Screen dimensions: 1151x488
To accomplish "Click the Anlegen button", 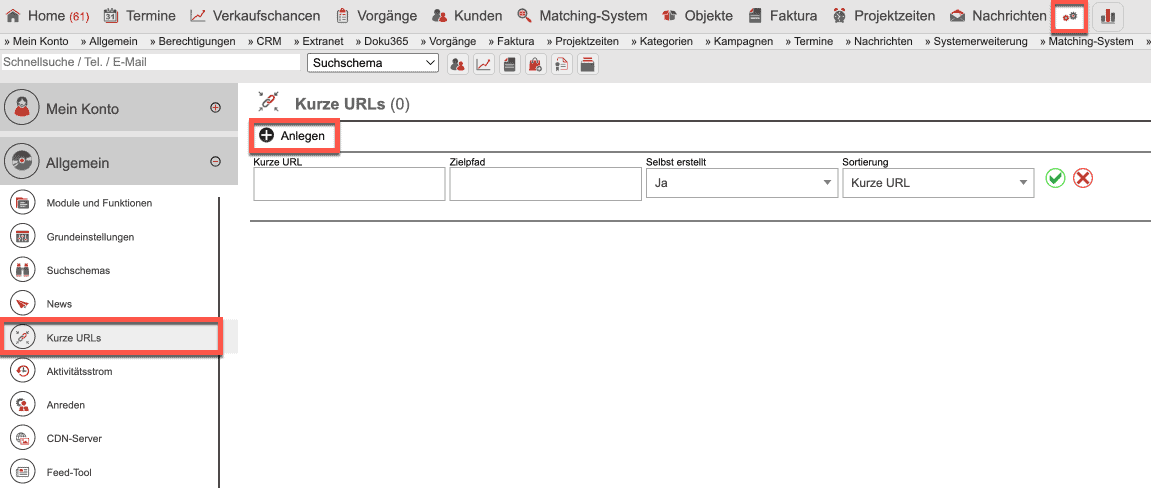I will pyautogui.click(x=293, y=136).
